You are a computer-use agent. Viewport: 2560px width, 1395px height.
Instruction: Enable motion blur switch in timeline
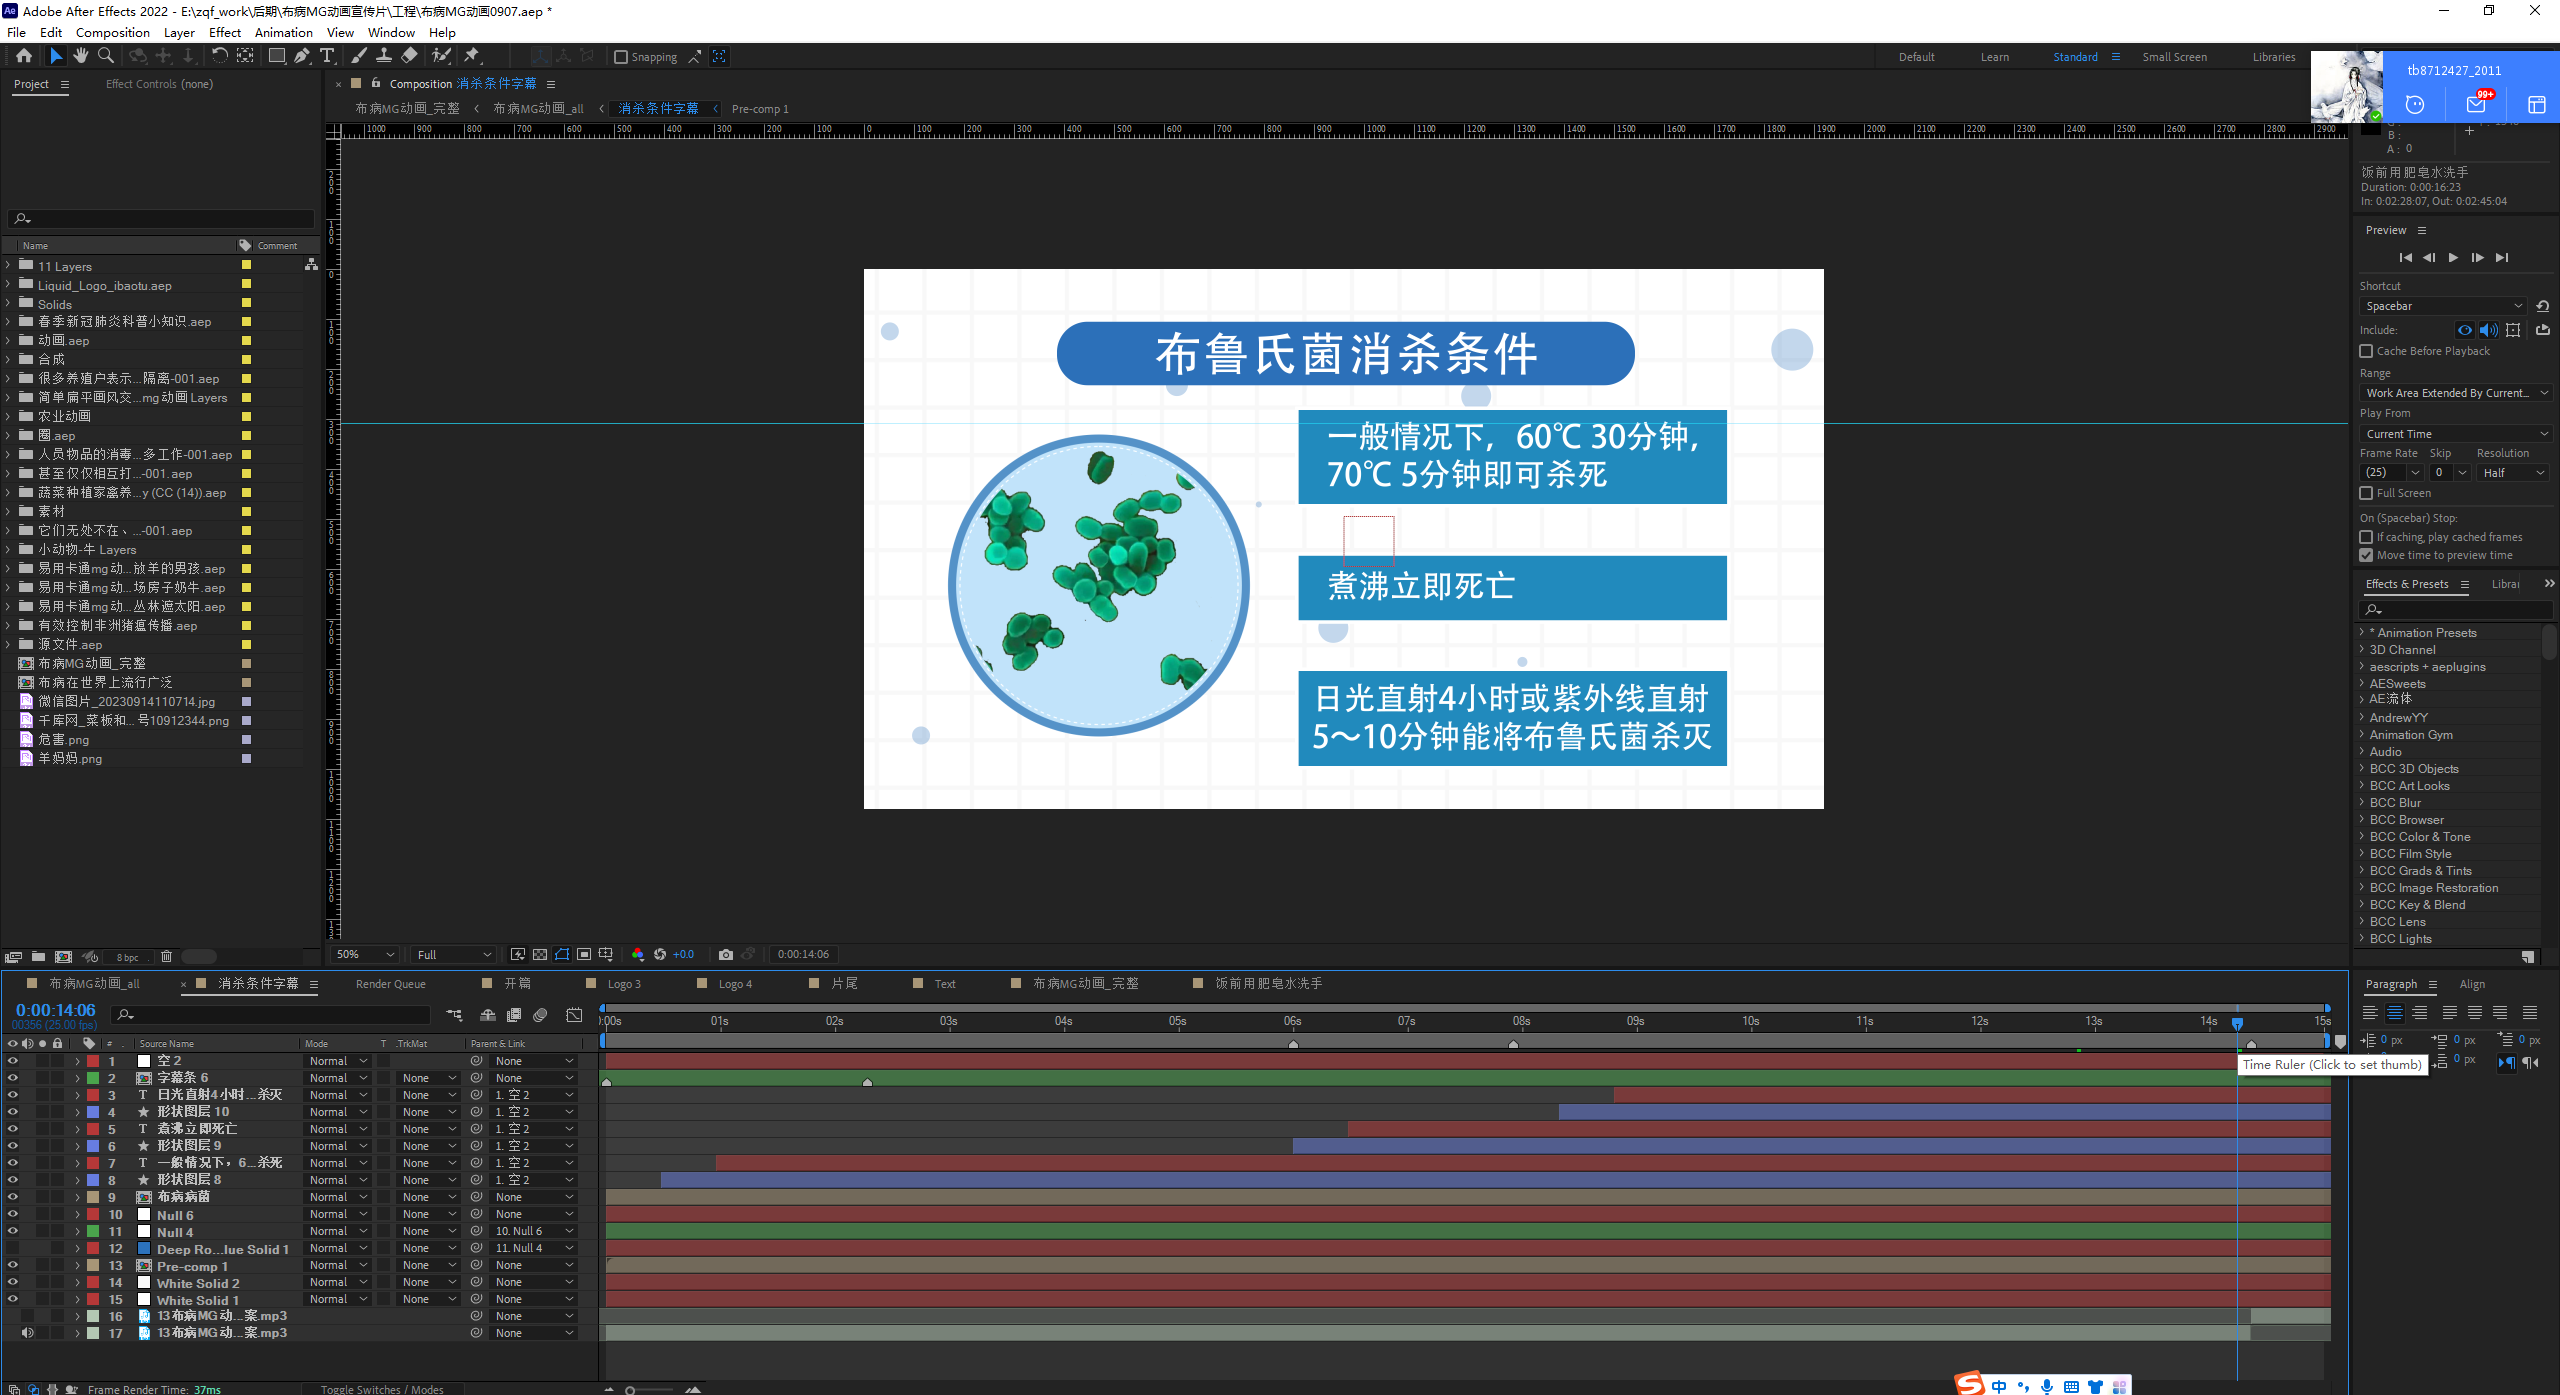coord(541,1015)
